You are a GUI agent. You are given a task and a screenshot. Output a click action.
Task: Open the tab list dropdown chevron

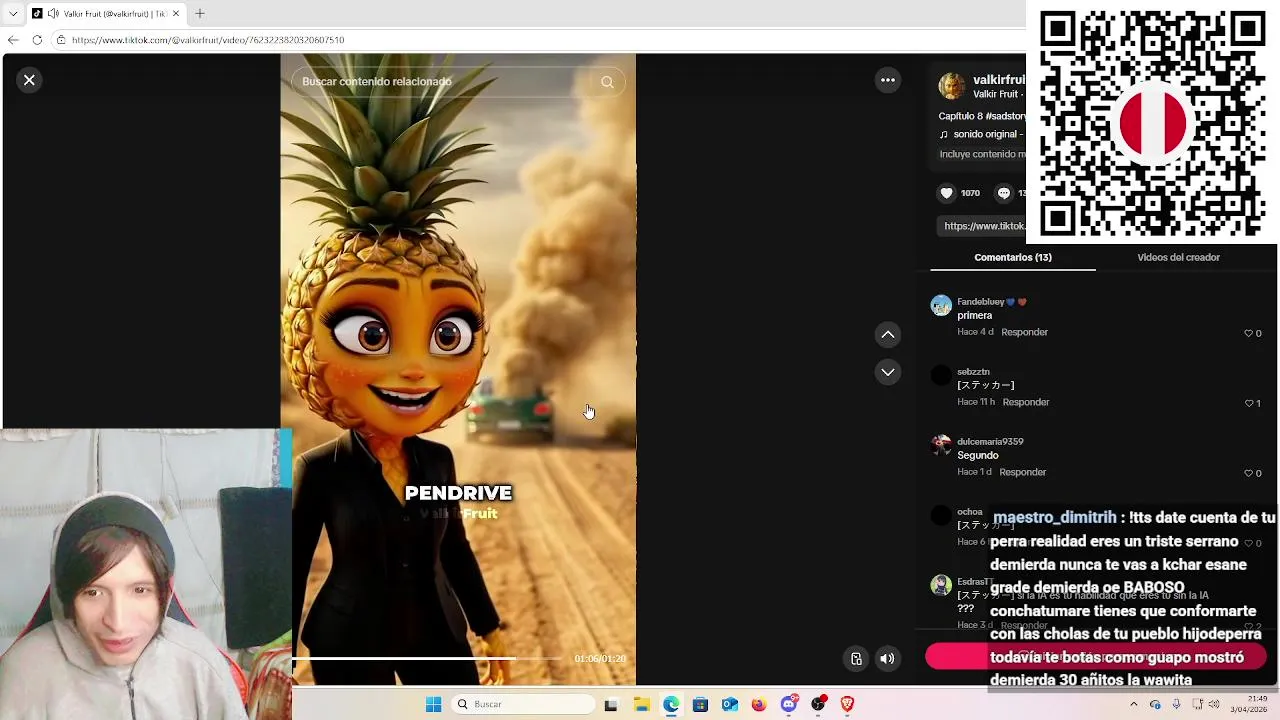(12, 14)
